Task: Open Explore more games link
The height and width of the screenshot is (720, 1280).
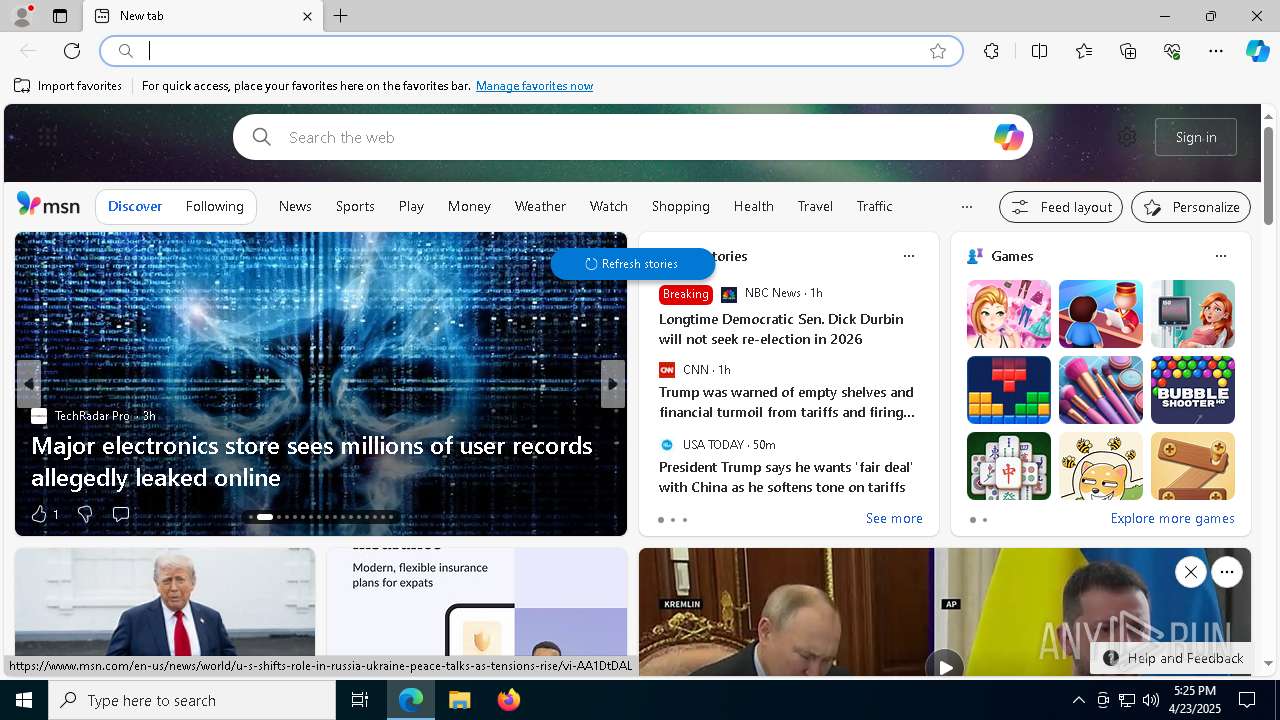Action: pos(1172,518)
